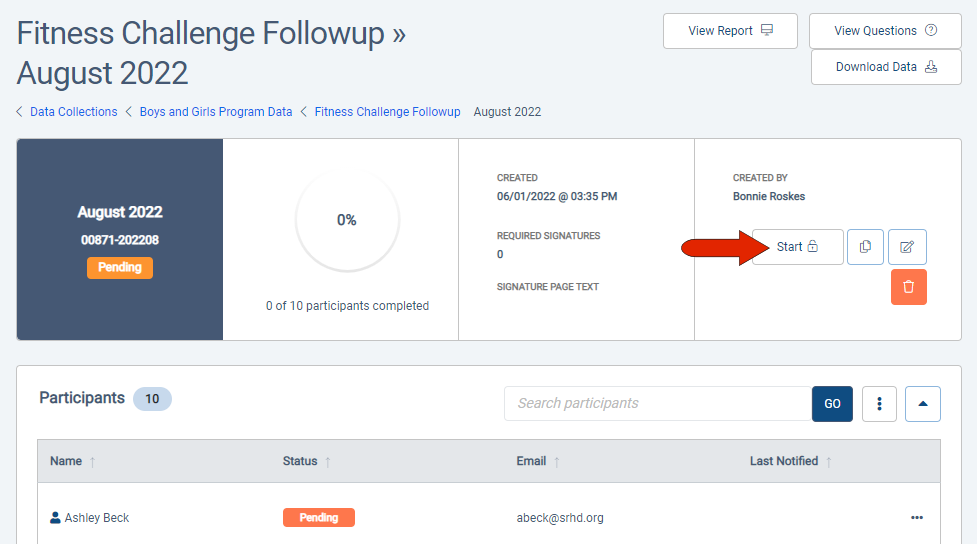Click the View Questions button
This screenshot has height=544, width=977.
click(x=885, y=31)
